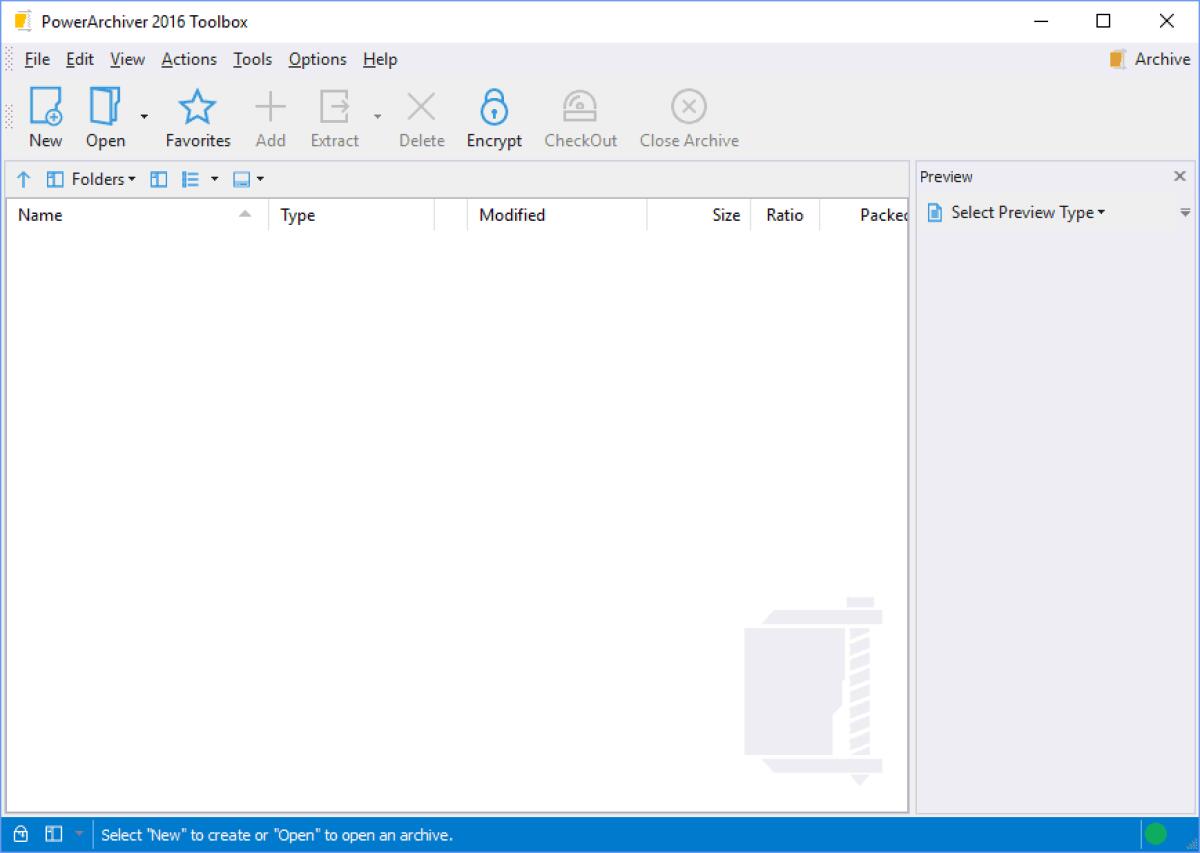This screenshot has width=1200, height=853.
Task: Click the Encrypt lock icon
Action: pyautogui.click(x=494, y=106)
